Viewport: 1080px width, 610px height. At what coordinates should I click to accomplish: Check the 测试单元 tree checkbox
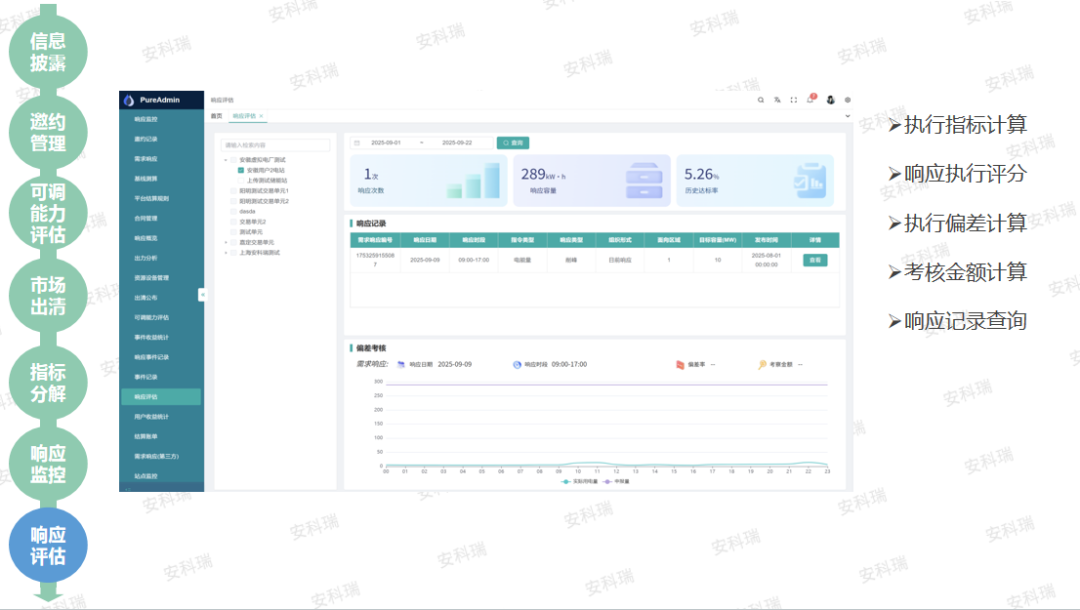tap(233, 232)
